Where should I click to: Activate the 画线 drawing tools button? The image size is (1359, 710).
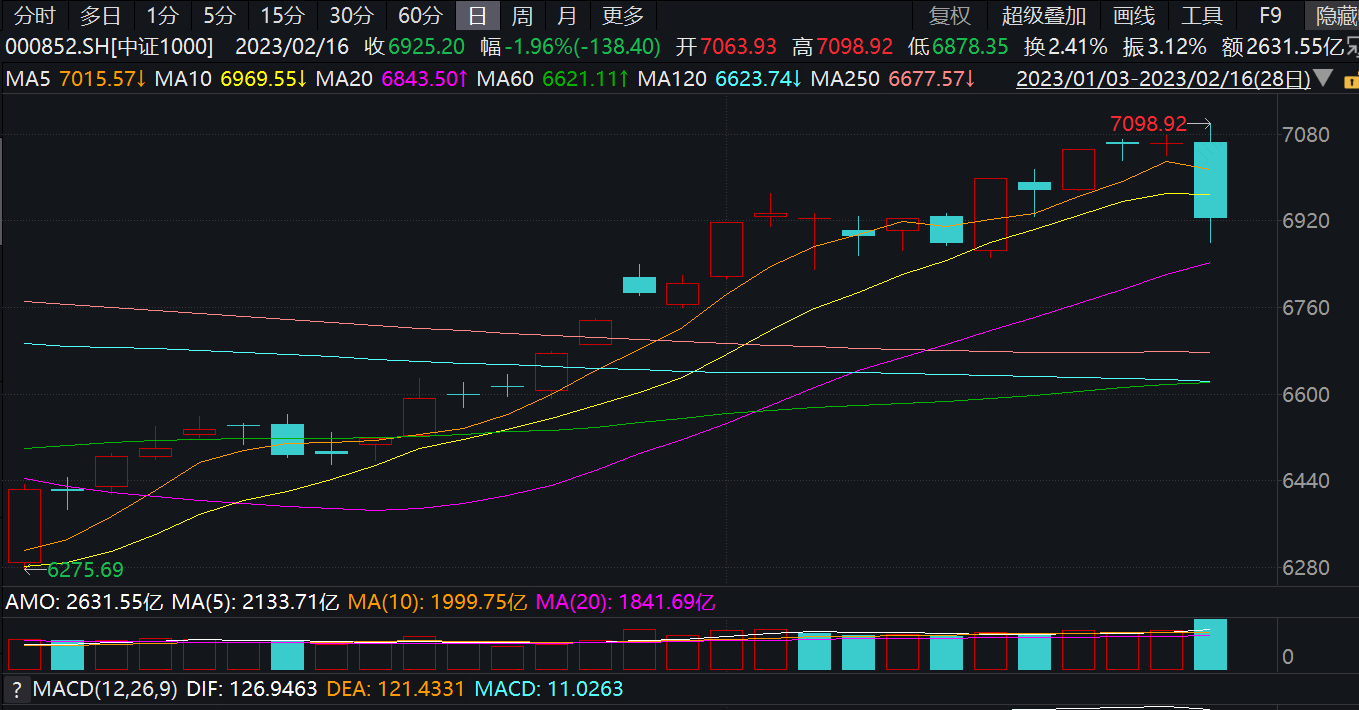[1133, 15]
